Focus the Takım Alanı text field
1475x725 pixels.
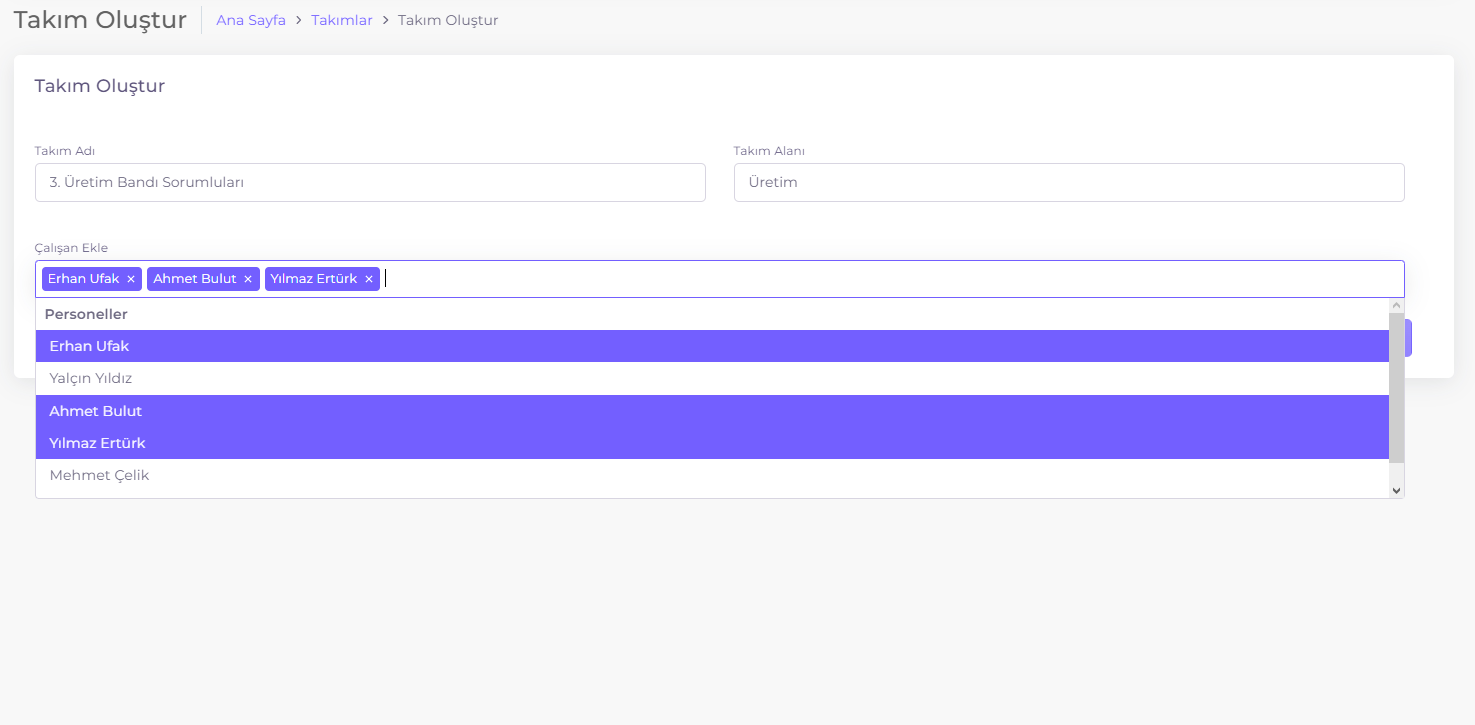click(1068, 183)
